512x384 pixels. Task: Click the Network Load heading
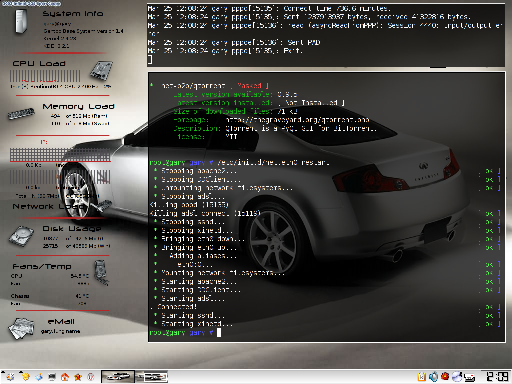point(49,206)
